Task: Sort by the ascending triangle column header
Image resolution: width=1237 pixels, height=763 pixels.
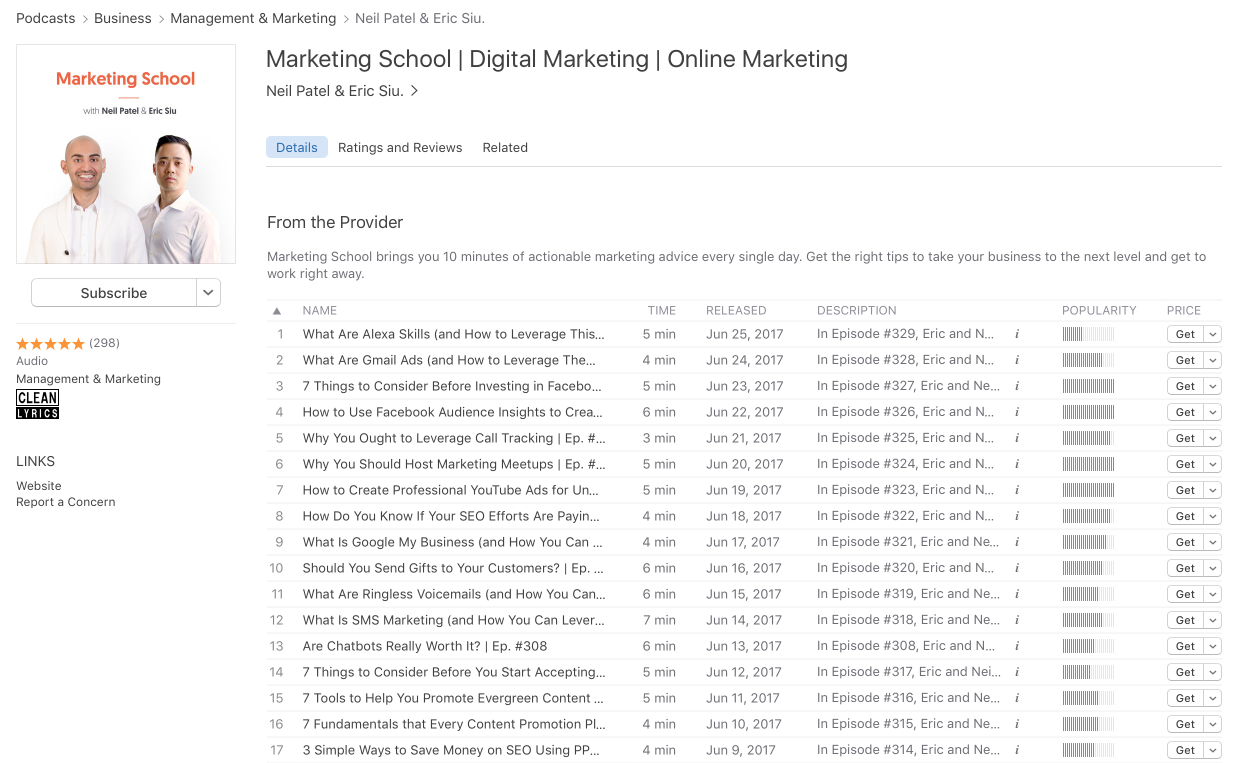Action: pyautogui.click(x=277, y=311)
